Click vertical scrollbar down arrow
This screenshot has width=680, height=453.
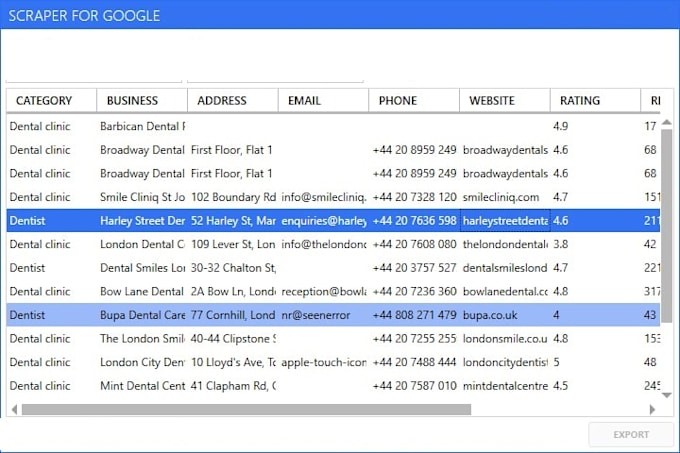(667, 395)
